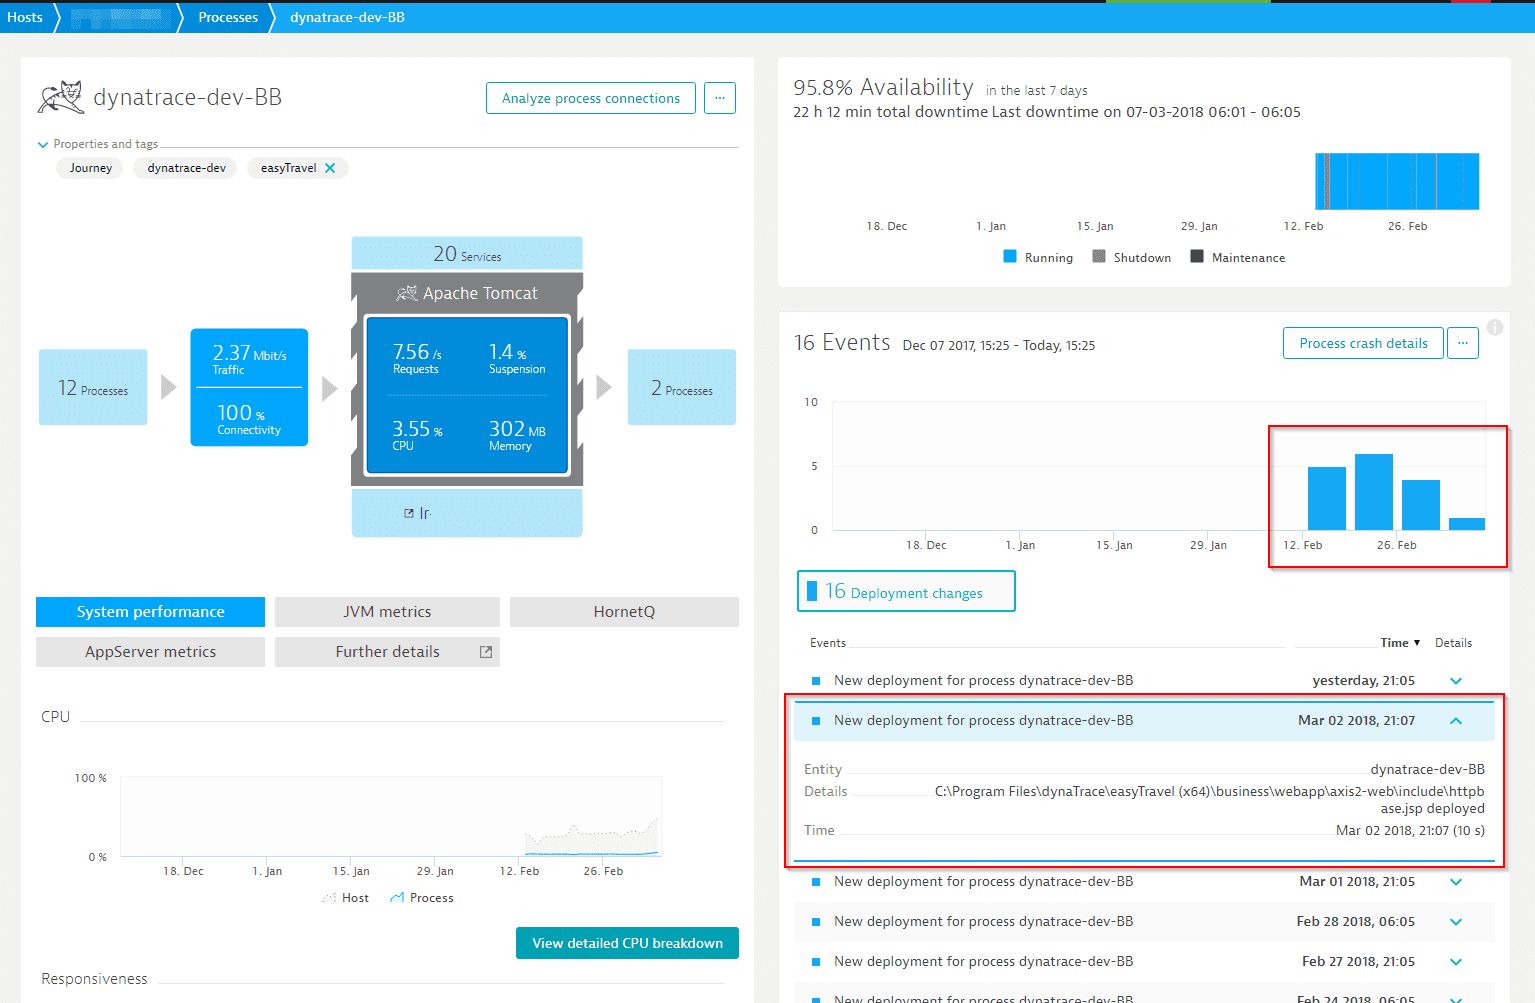Viewport: 1535px width, 1003px height.
Task: Click the 95.8% Availability heading
Action: pos(883,88)
